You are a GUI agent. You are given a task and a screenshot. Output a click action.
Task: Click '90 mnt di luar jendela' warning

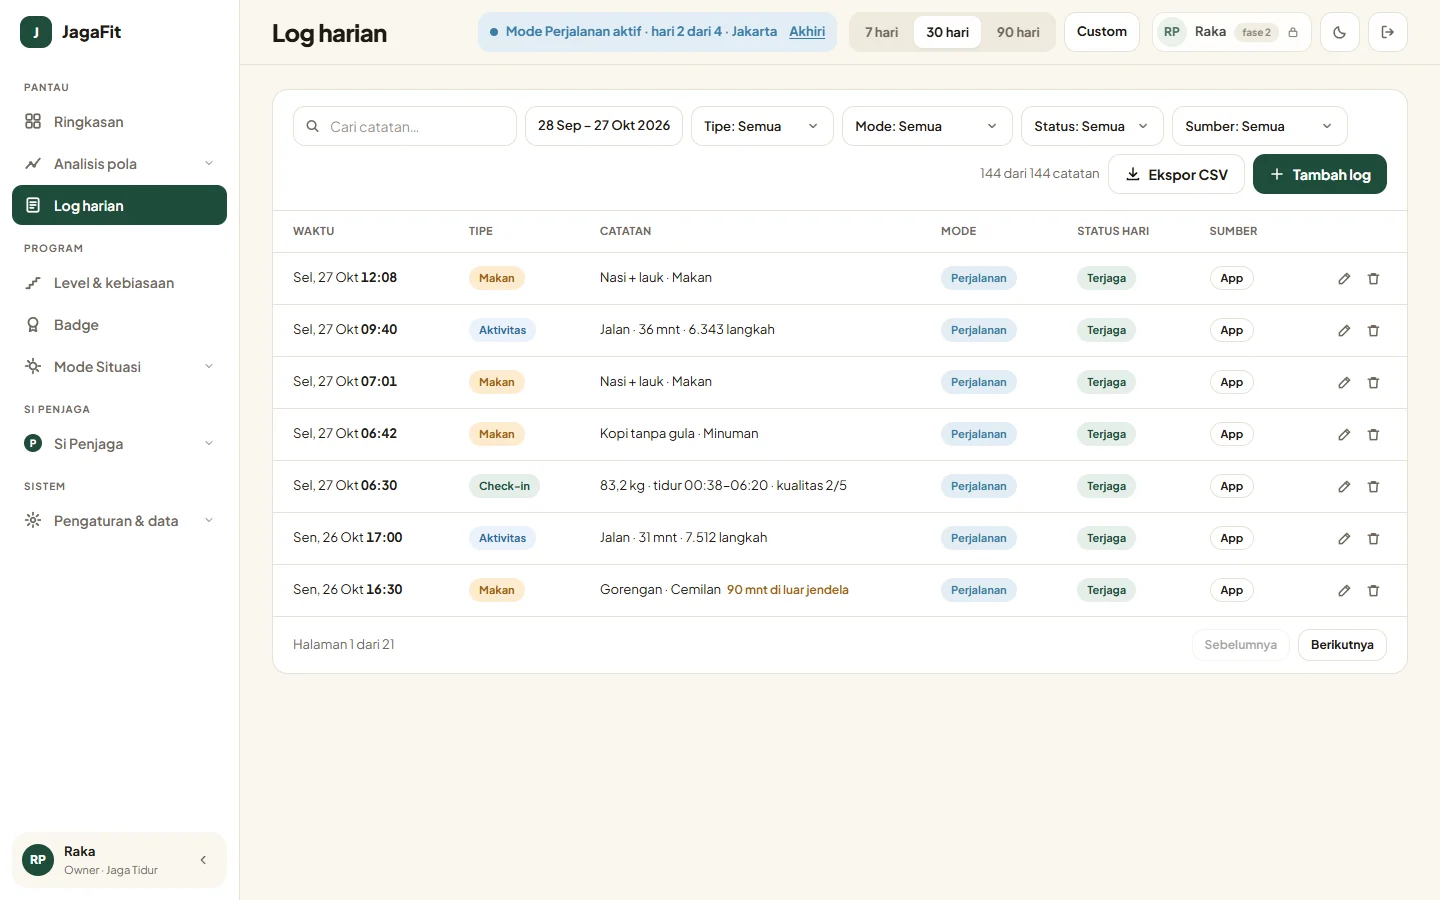(x=788, y=590)
